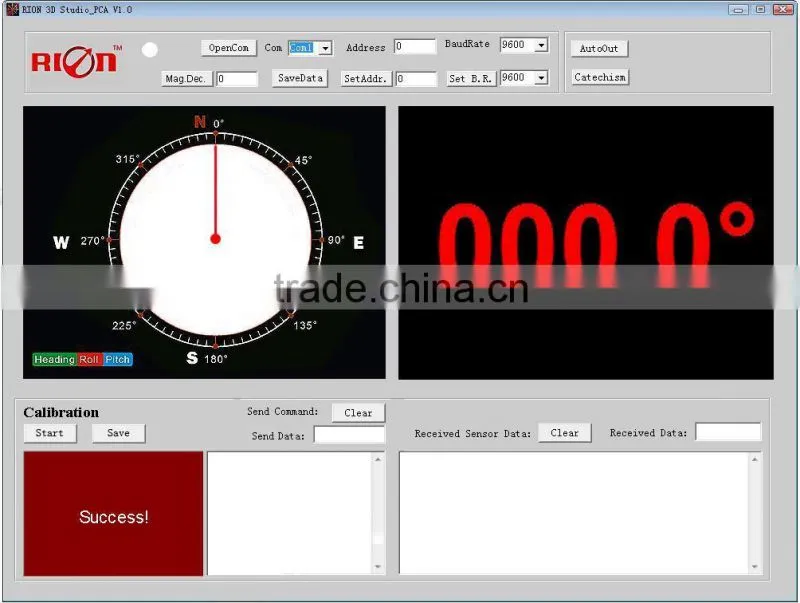Image resolution: width=800 pixels, height=603 pixels.
Task: Click the Success! calibration status panel
Action: pos(113,514)
